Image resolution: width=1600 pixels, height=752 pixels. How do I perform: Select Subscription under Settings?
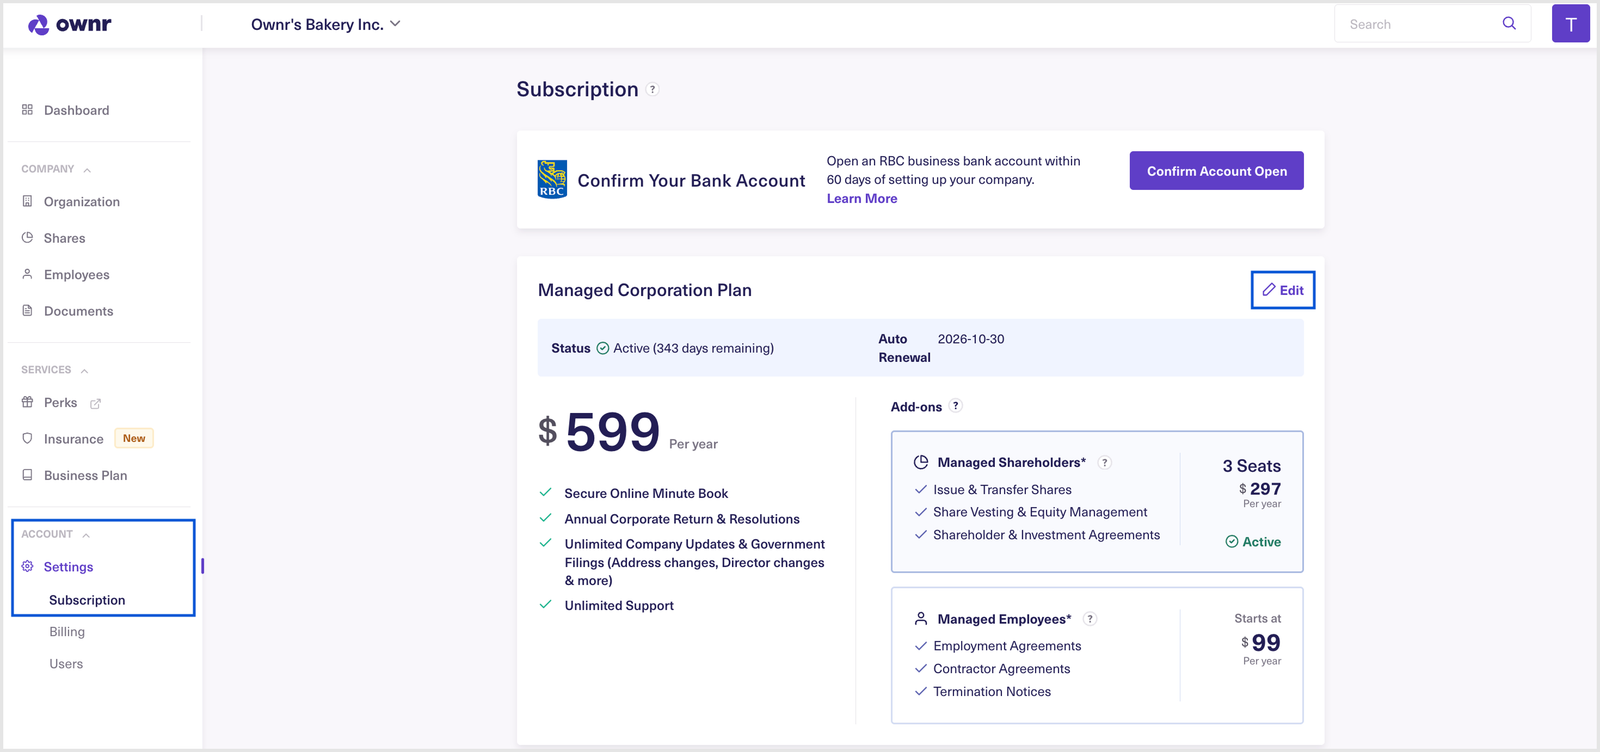[x=87, y=600]
